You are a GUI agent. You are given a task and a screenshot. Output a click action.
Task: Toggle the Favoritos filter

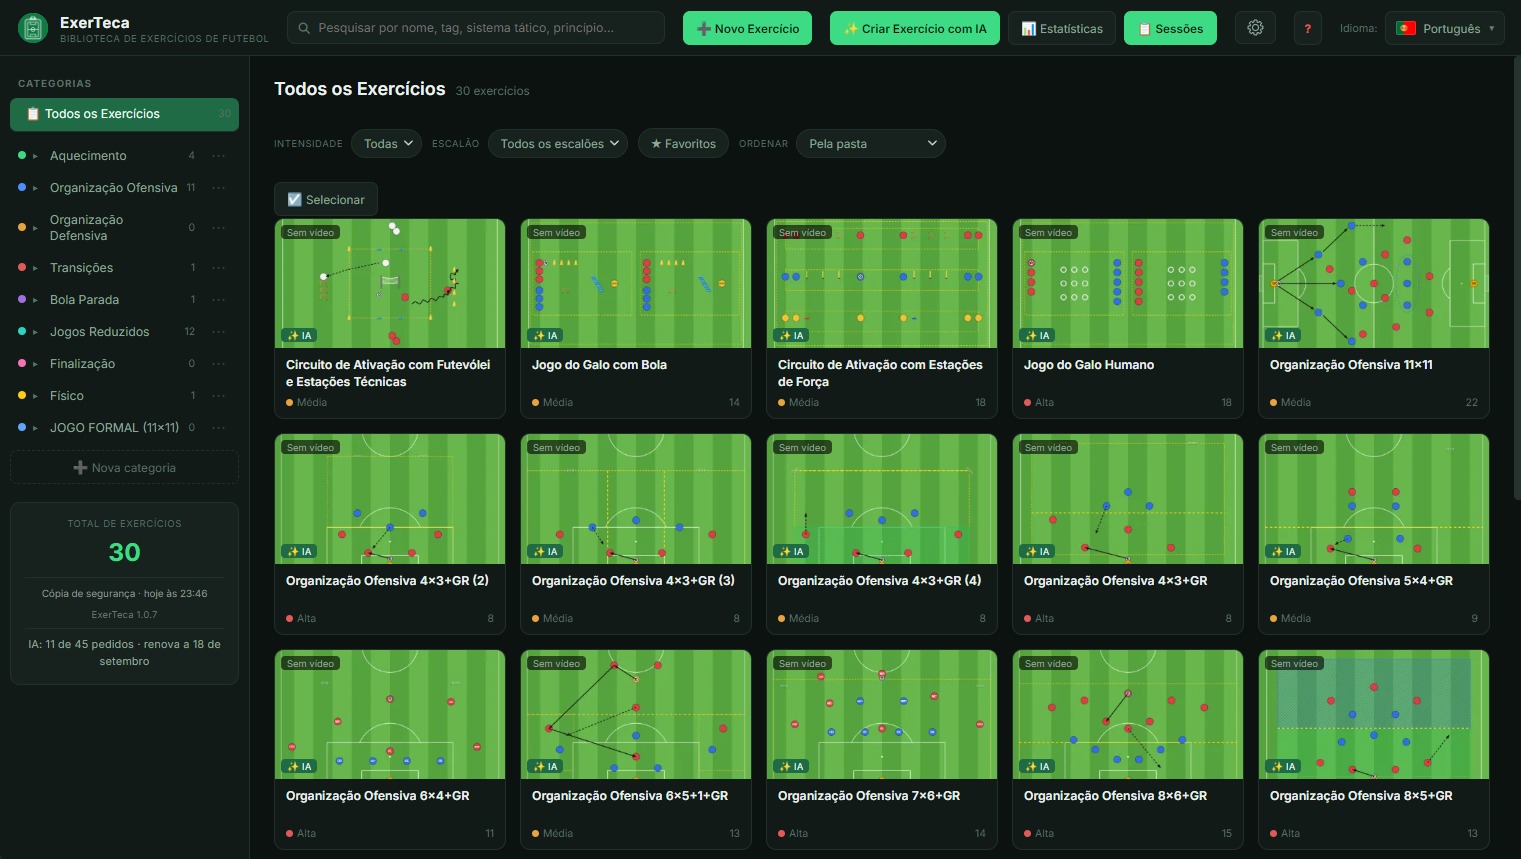[x=683, y=144]
